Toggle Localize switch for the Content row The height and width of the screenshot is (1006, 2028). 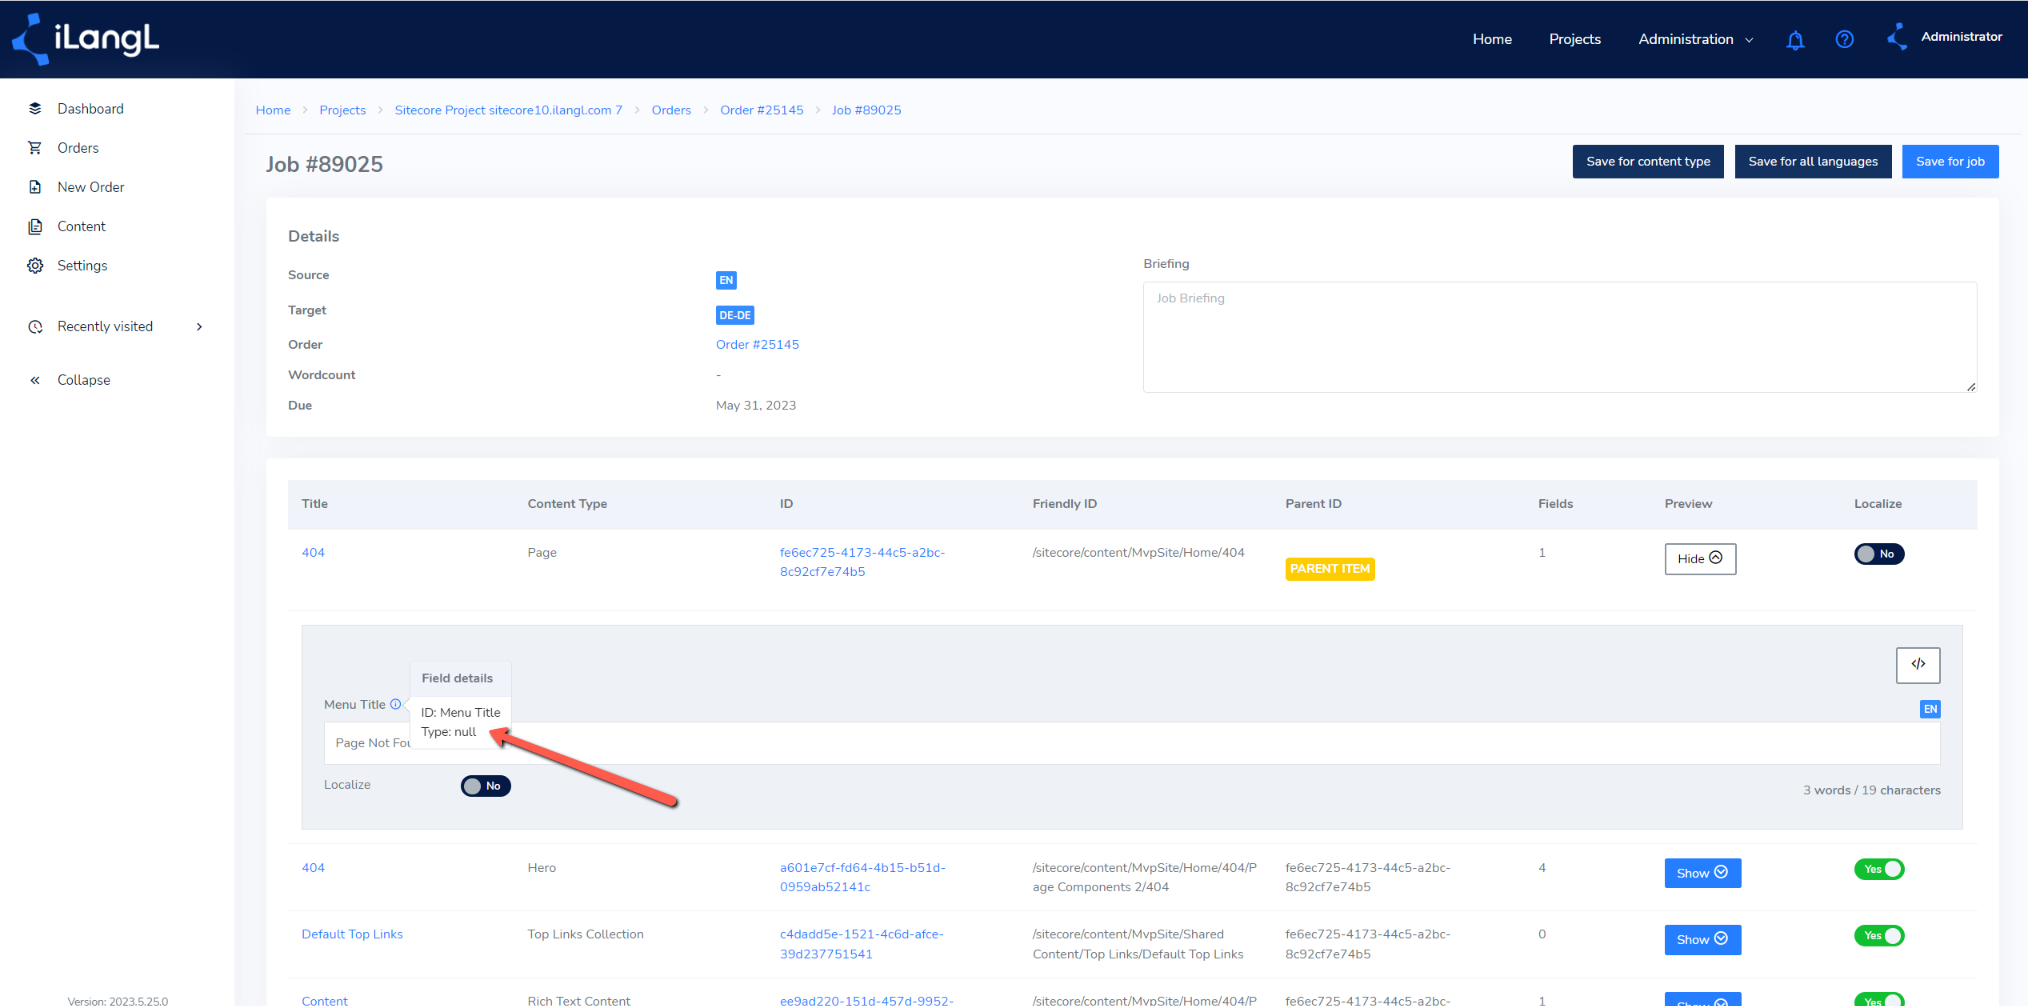[x=1878, y=1000]
